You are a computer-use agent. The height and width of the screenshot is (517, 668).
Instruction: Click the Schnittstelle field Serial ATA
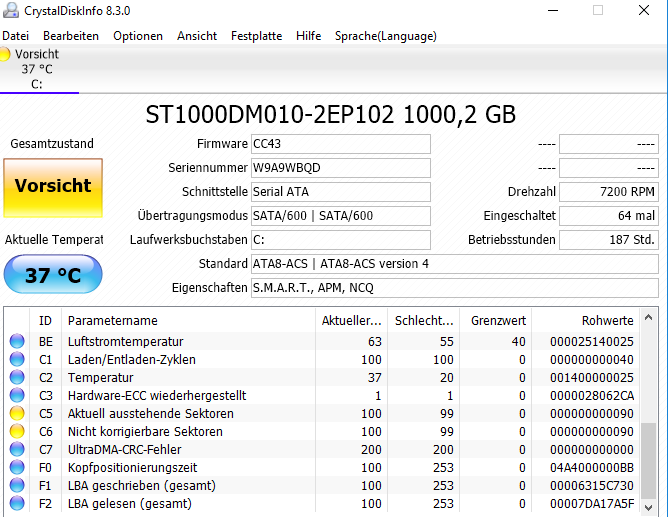341,192
